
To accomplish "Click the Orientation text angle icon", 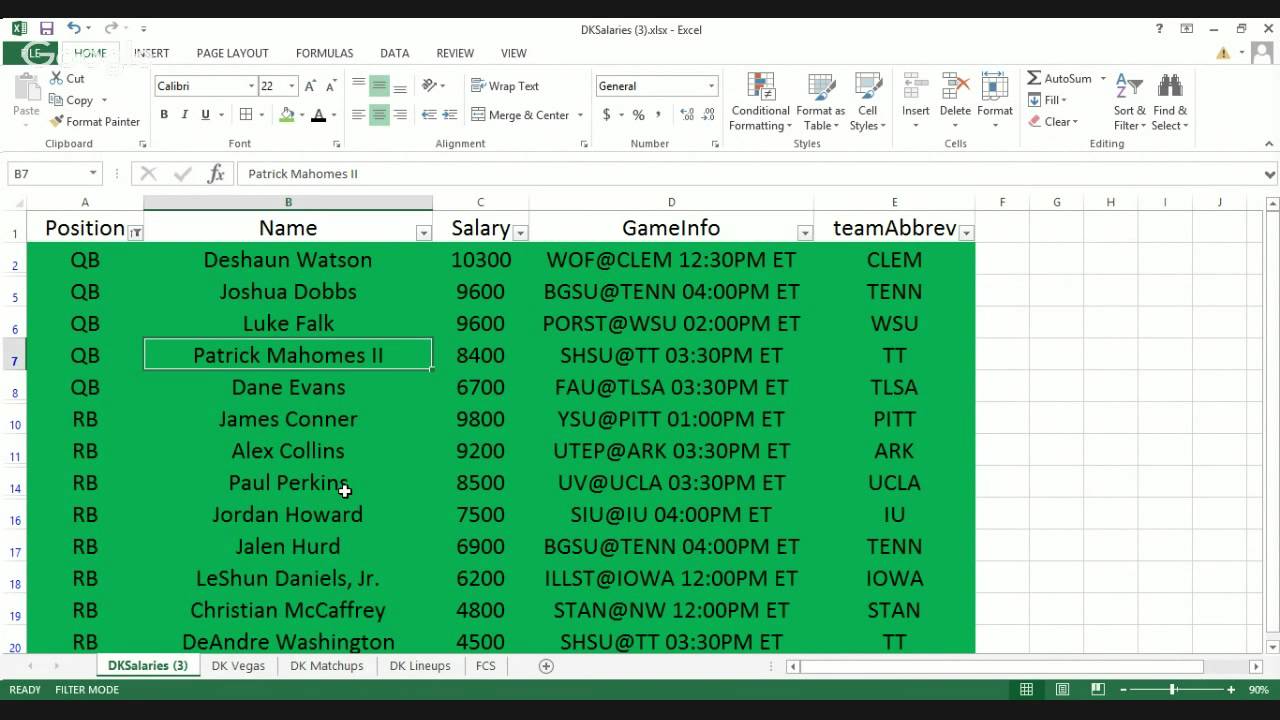I will tap(430, 86).
